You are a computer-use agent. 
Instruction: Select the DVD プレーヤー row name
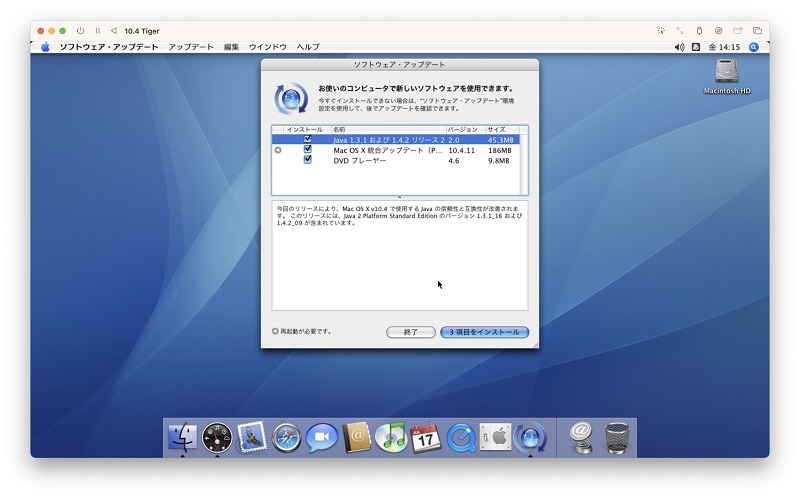(x=360, y=161)
